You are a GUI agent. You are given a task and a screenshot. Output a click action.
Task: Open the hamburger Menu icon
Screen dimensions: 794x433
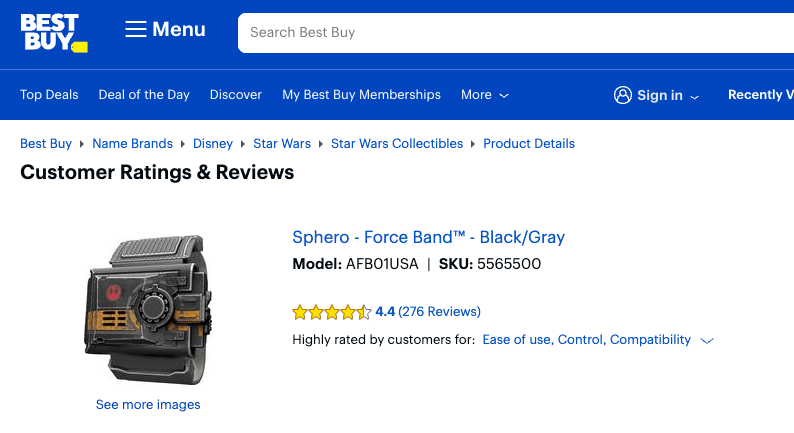pos(136,30)
